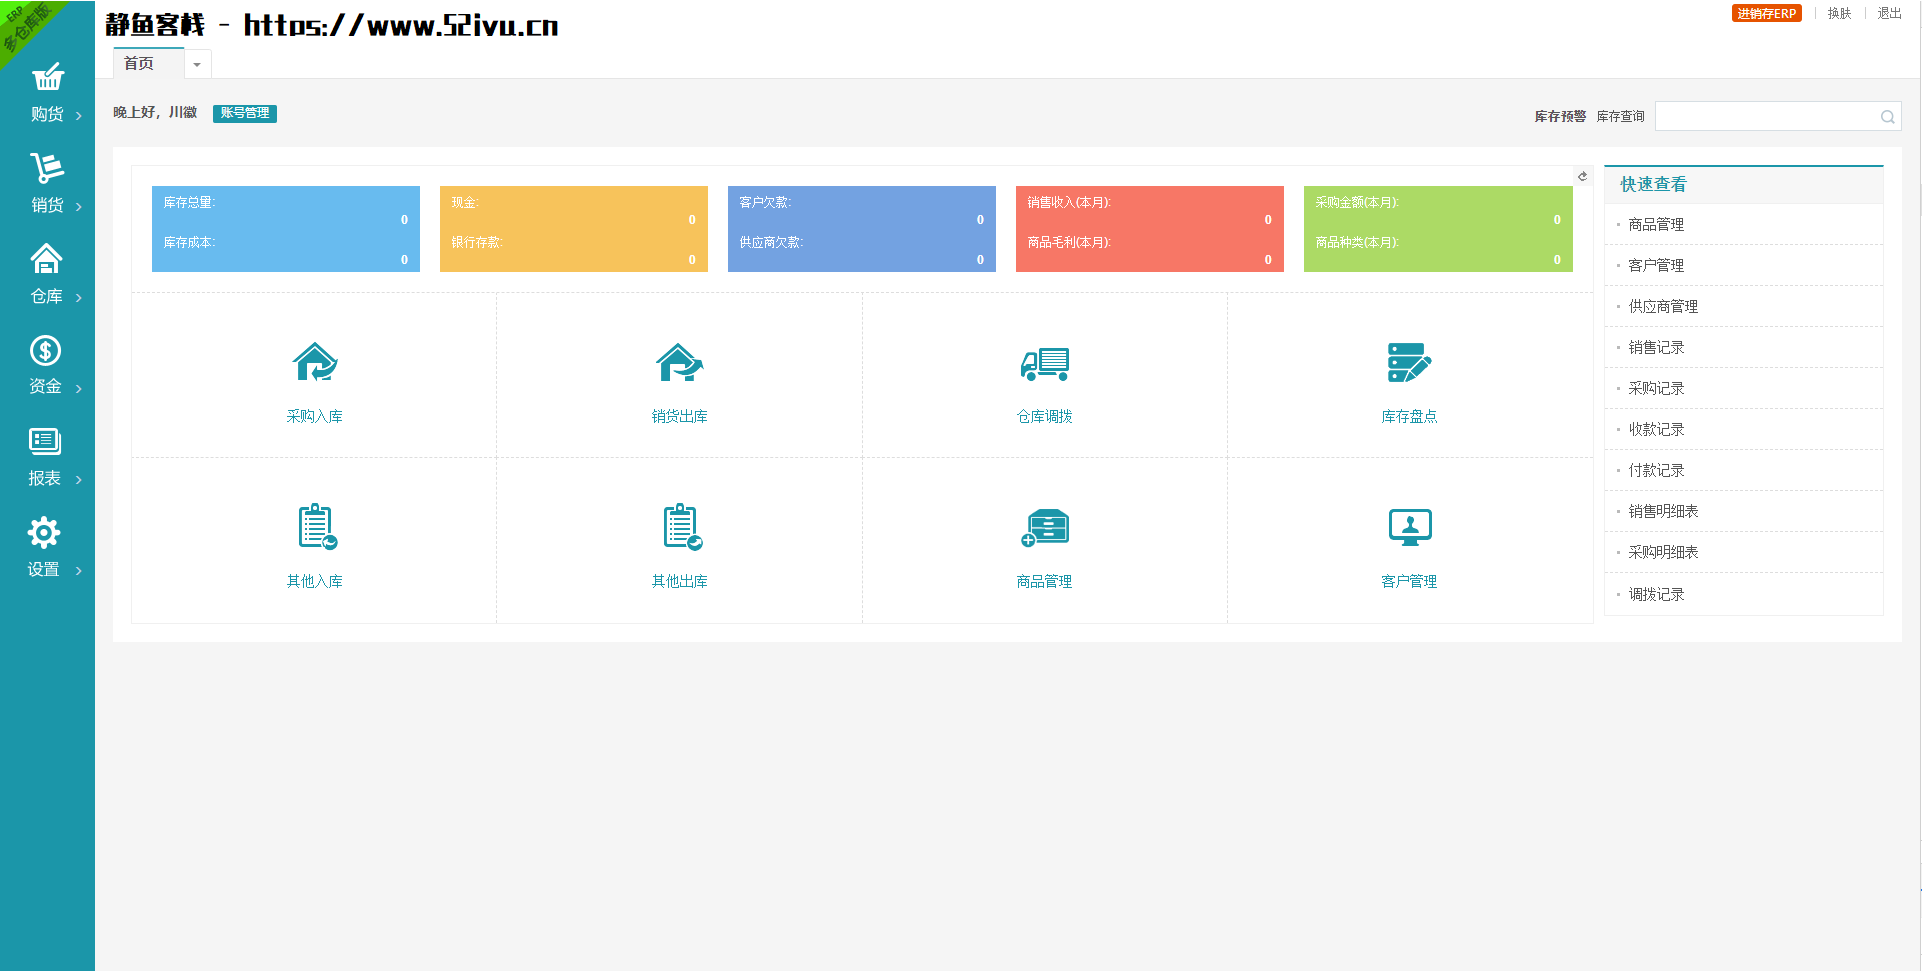Open 销售记录 in quick view list
This screenshot has width=1922, height=971.
[1656, 347]
